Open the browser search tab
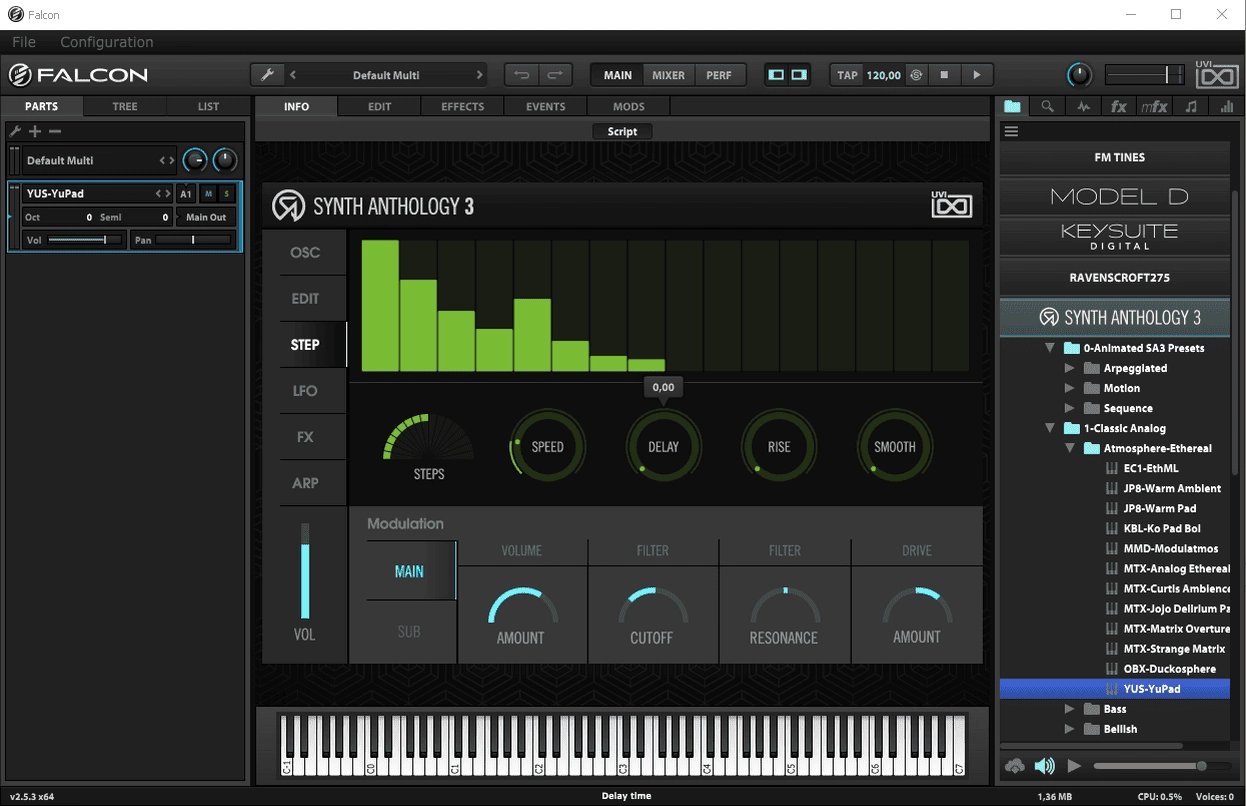The image size is (1246, 806). pyautogui.click(x=1047, y=106)
